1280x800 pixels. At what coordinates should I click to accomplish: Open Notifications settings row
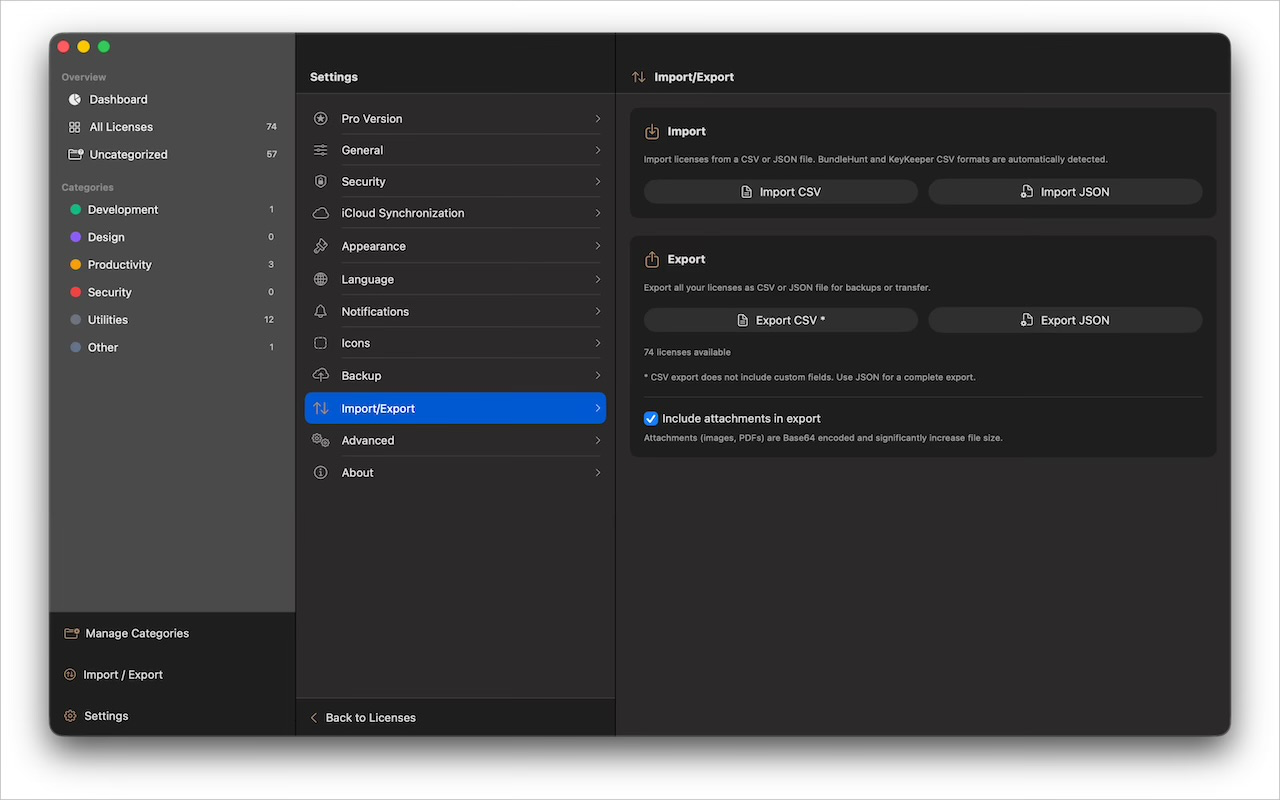(x=455, y=311)
